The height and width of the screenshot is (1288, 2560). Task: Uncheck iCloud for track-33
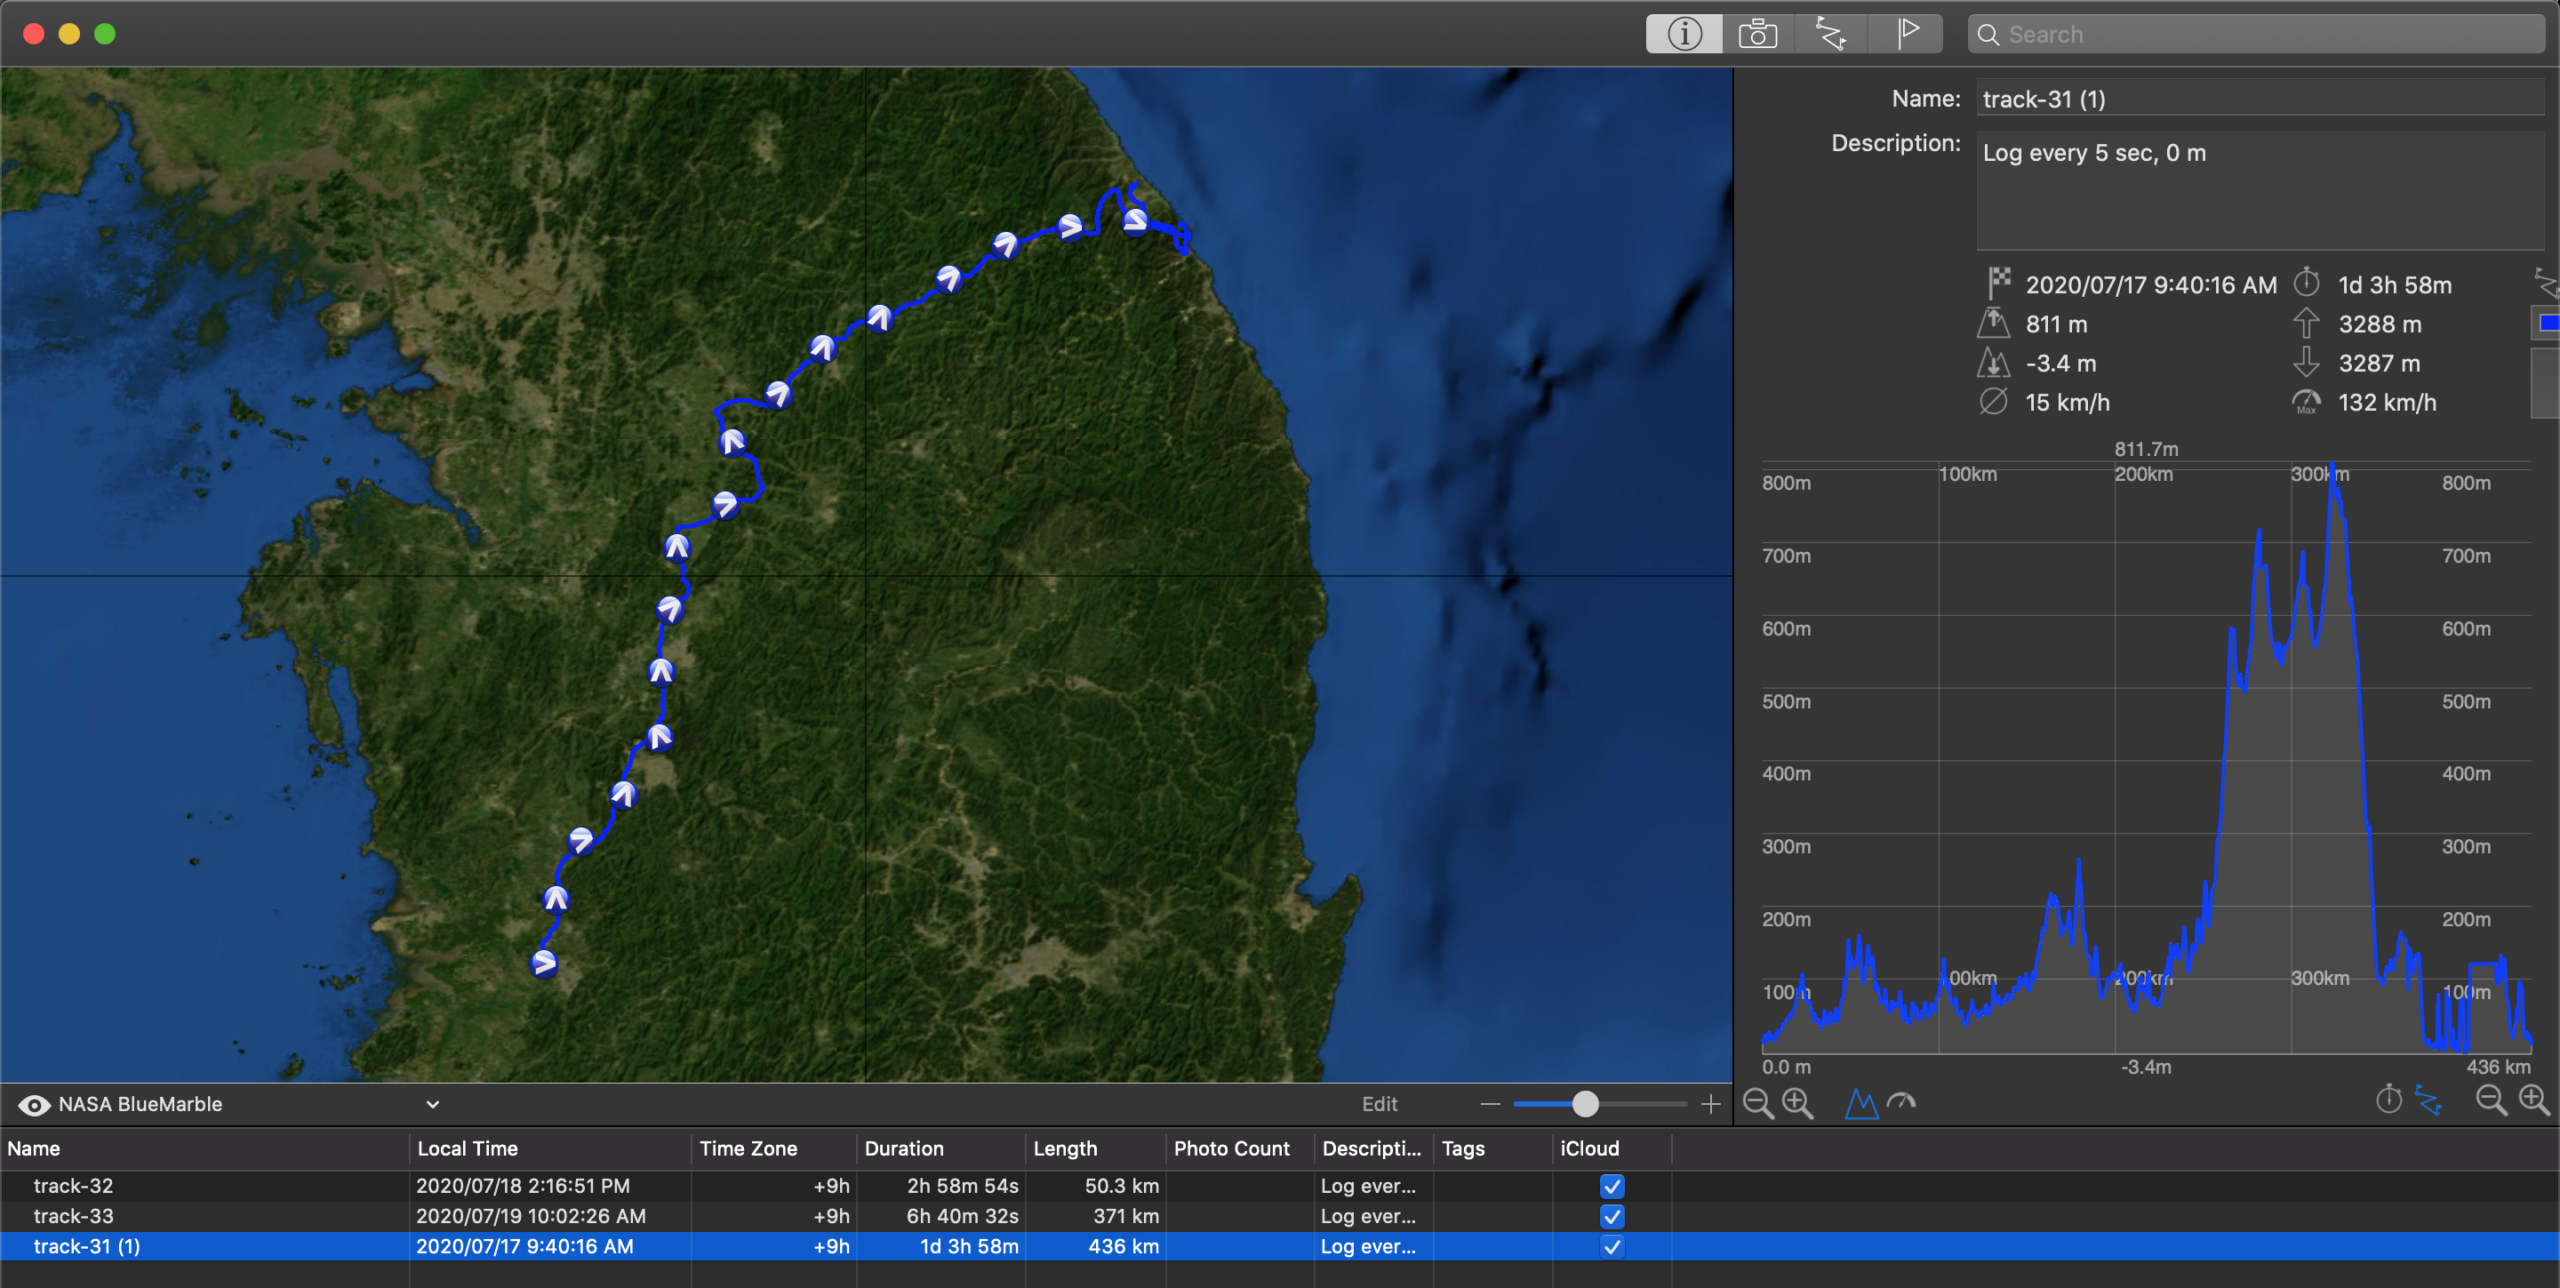[x=1612, y=1216]
